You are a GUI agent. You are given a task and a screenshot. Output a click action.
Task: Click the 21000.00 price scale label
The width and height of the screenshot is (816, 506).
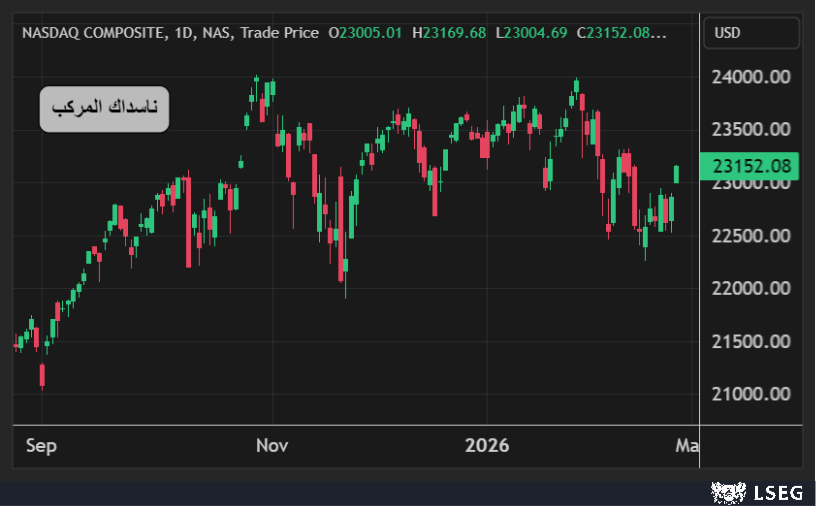coord(751,394)
